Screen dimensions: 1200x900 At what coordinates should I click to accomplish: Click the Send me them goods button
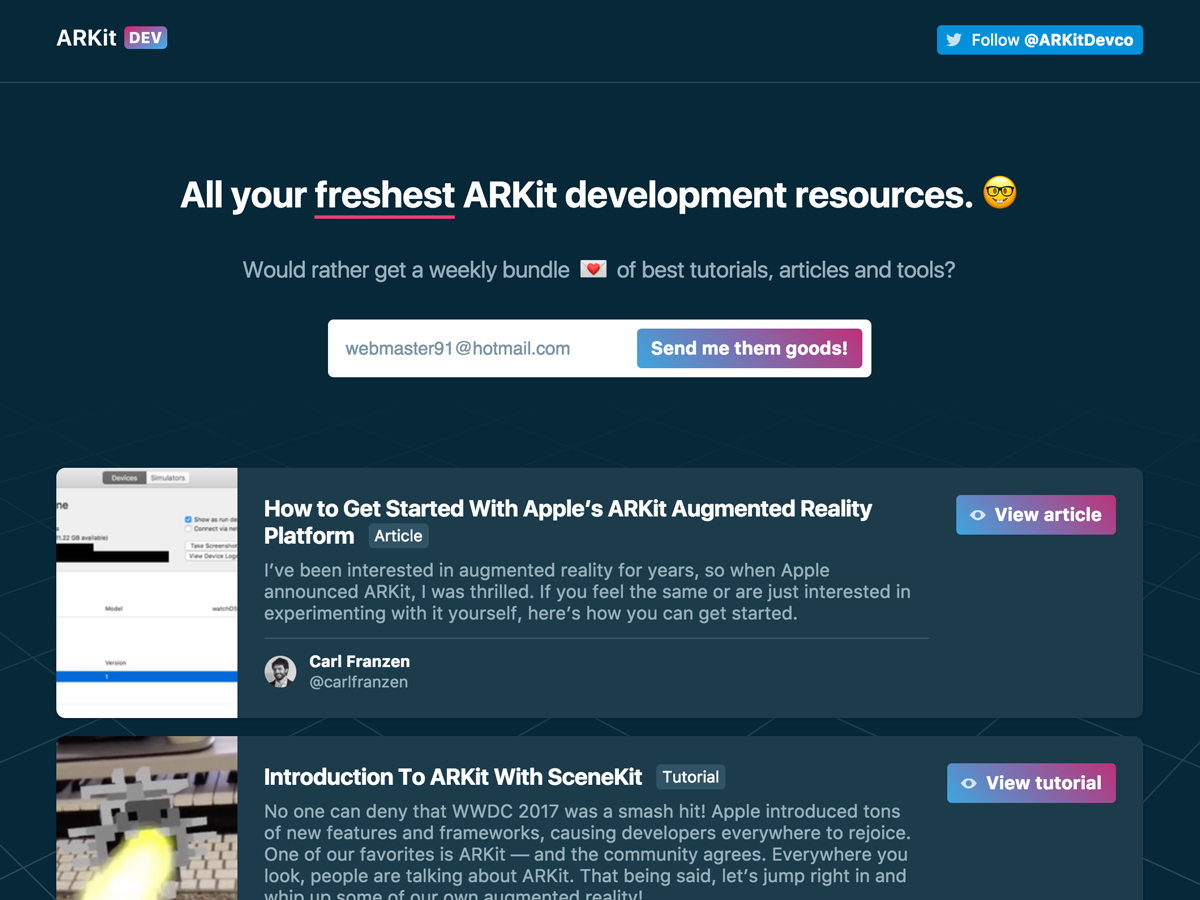coord(749,348)
